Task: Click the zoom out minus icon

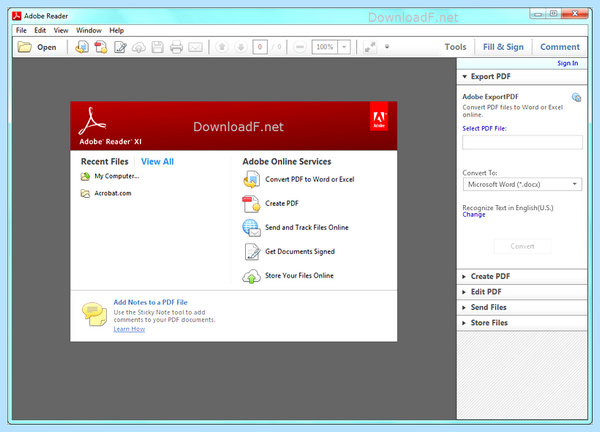Action: [300, 47]
